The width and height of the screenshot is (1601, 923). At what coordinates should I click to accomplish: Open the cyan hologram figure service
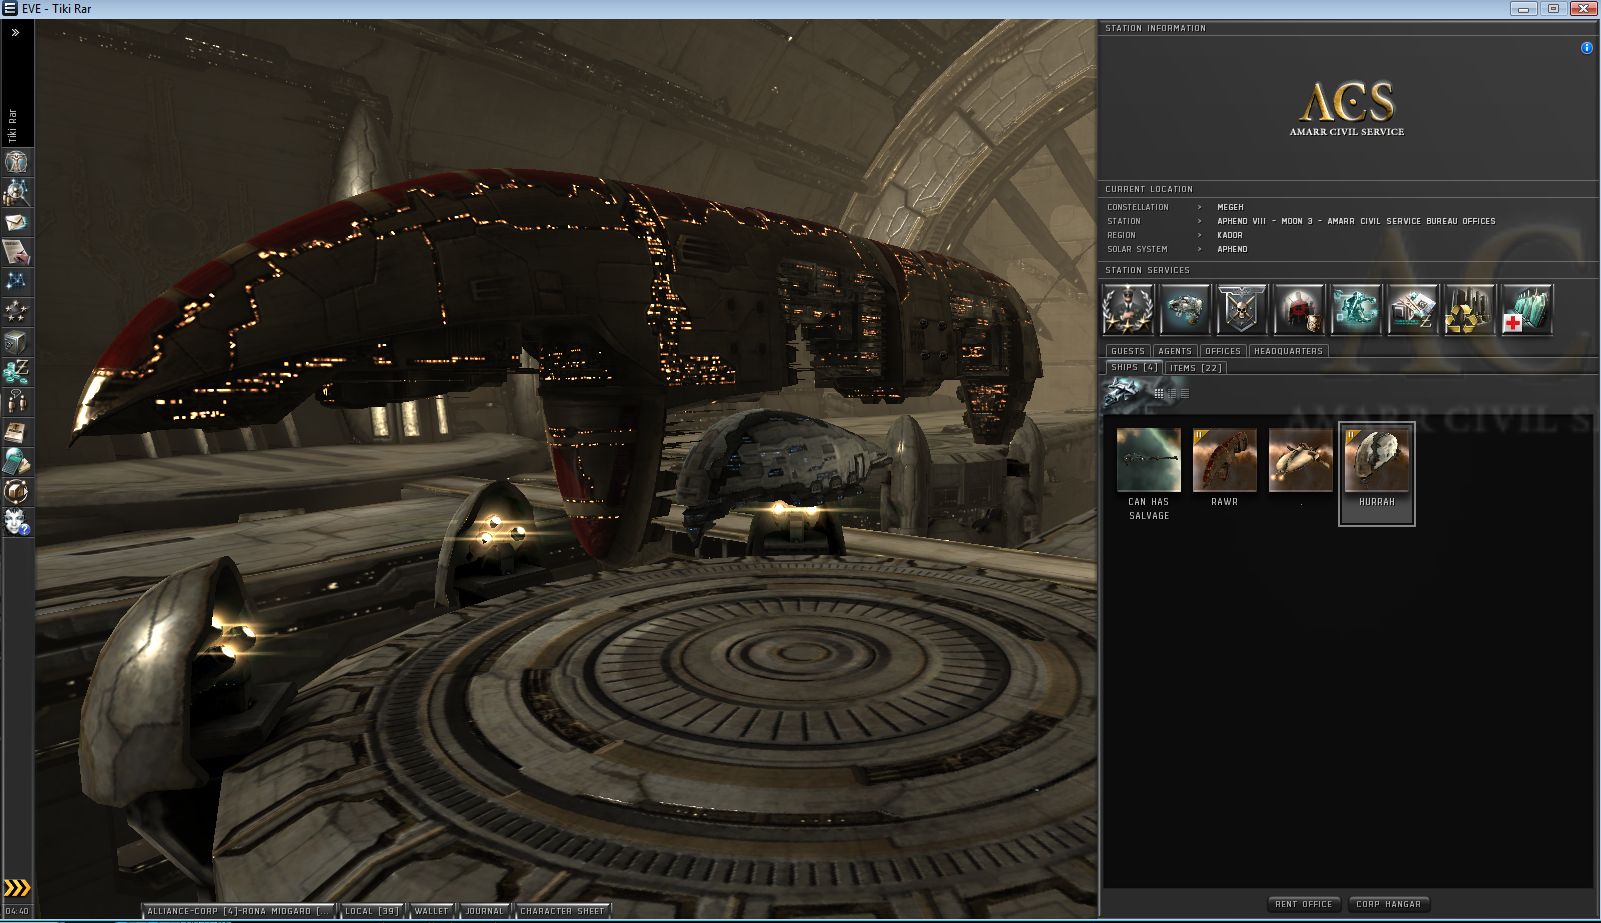click(1356, 309)
